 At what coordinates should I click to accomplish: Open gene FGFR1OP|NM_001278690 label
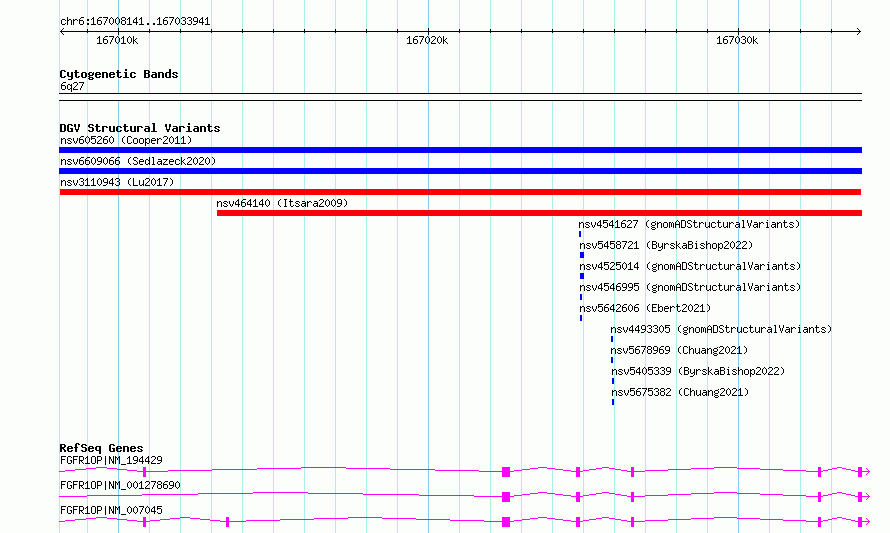(120, 485)
